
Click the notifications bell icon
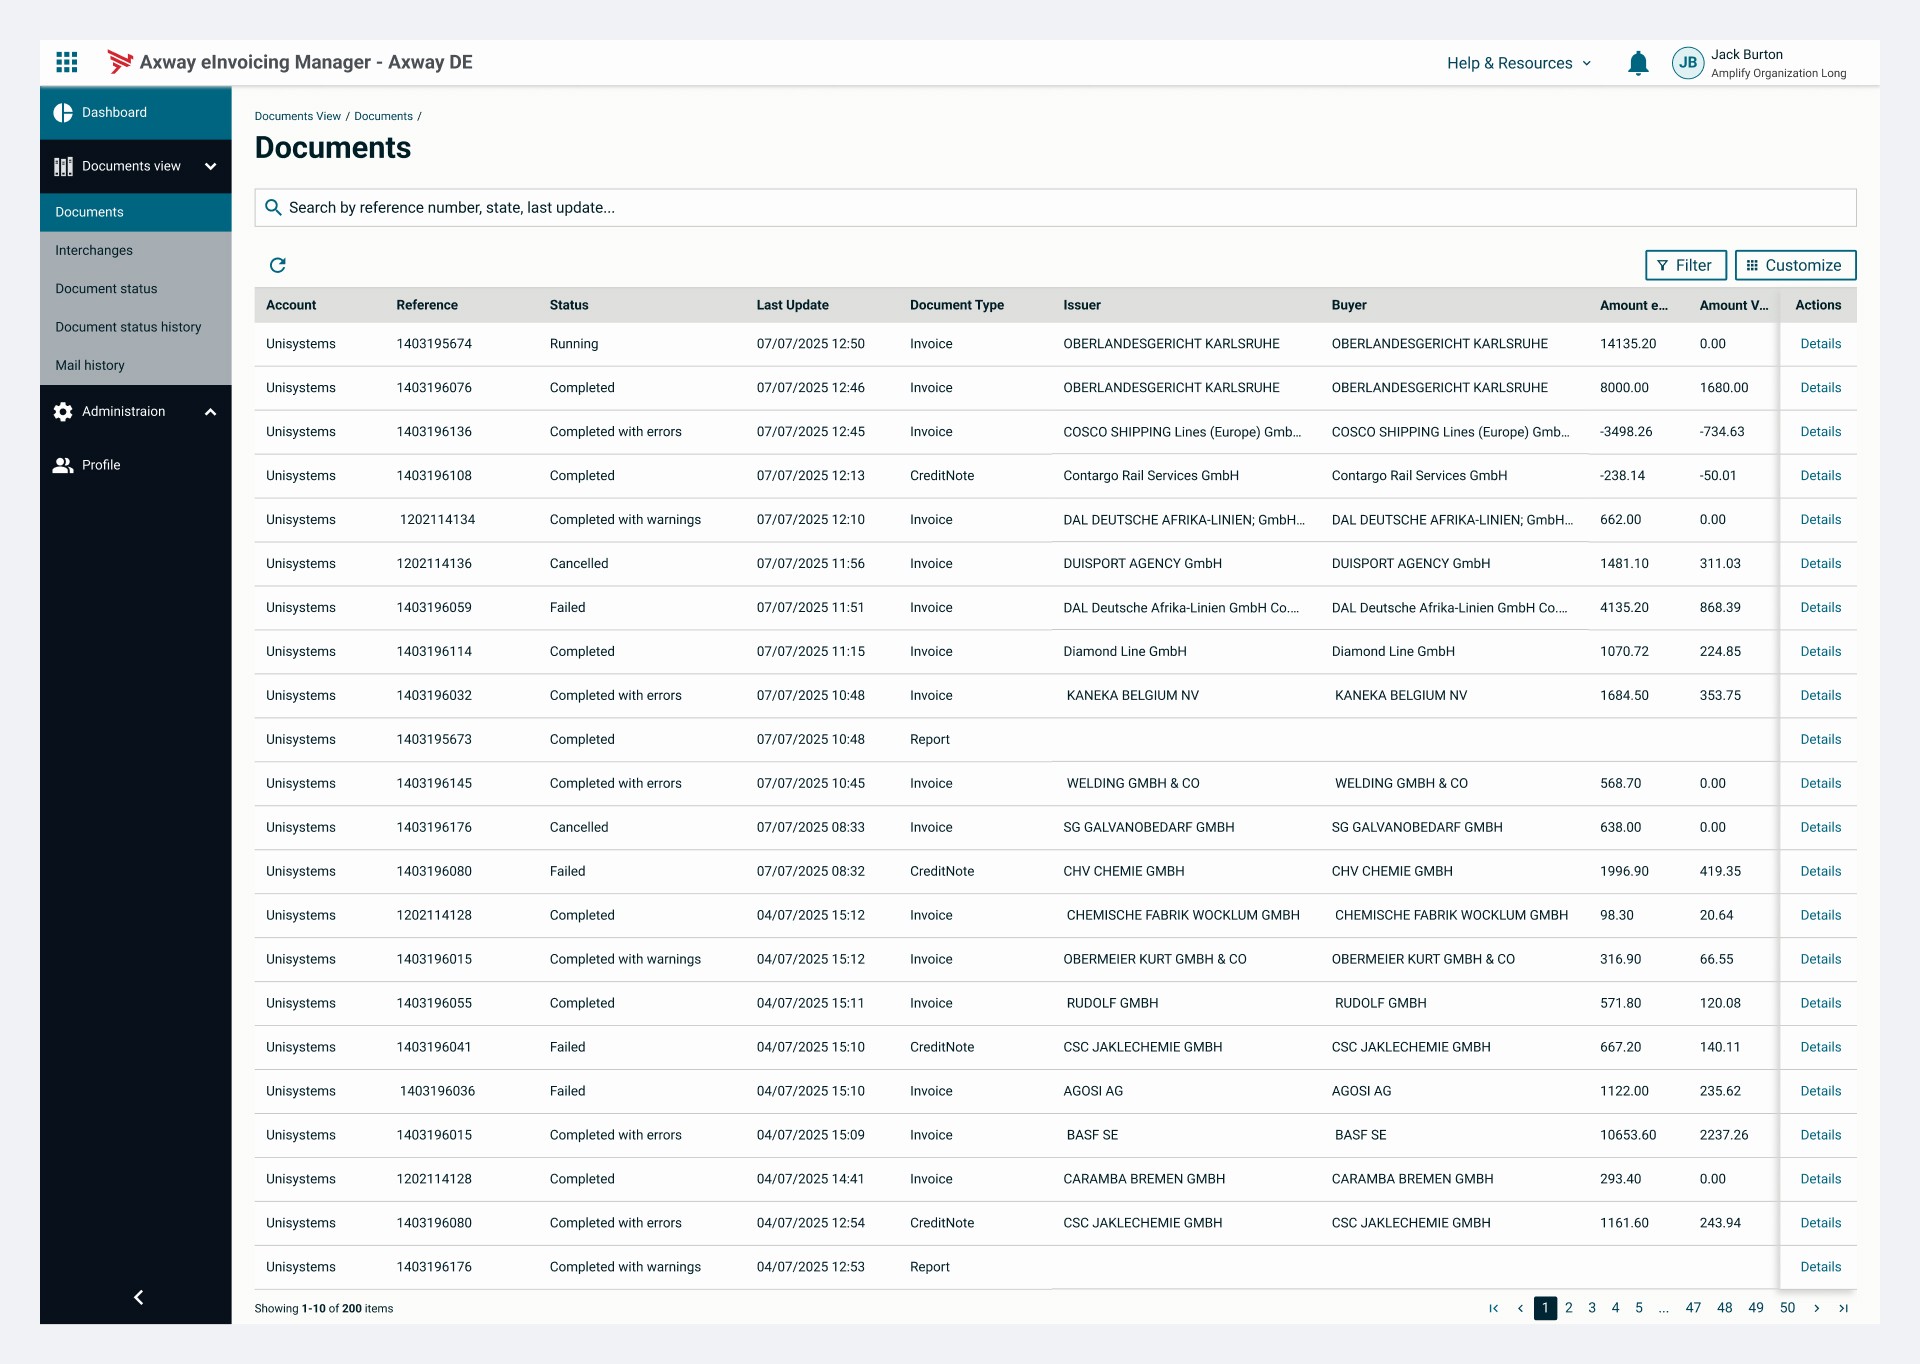(1638, 63)
